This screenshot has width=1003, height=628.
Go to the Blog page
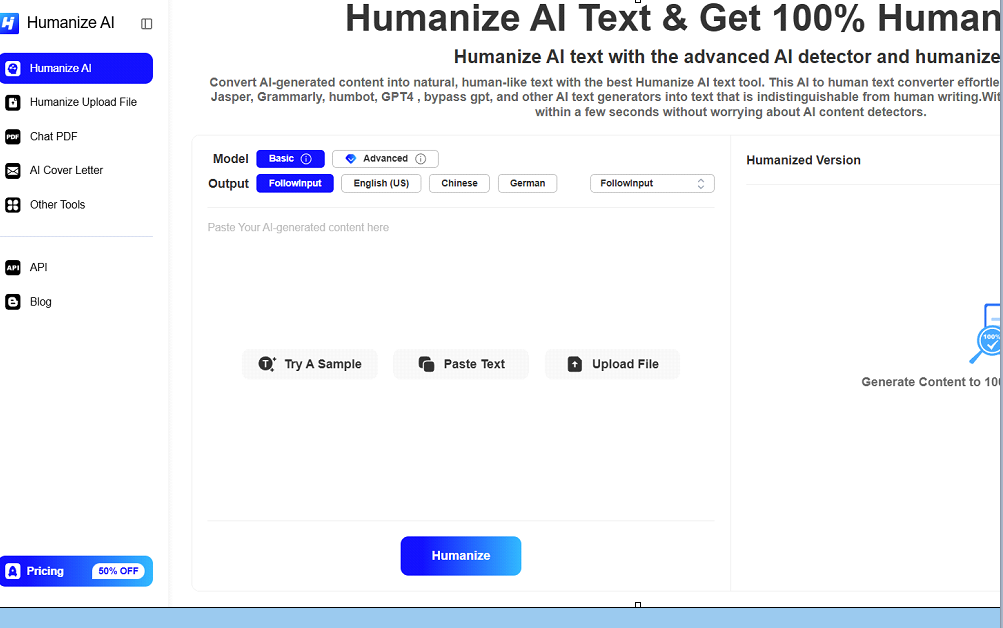tap(40, 301)
